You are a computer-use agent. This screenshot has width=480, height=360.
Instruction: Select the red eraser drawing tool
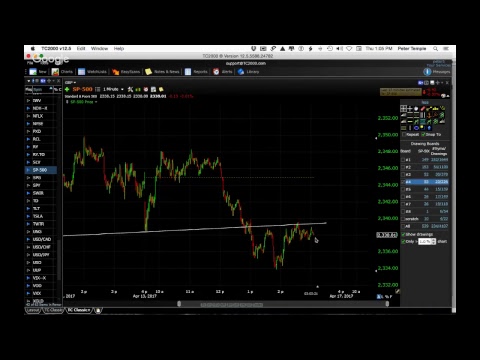423,108
